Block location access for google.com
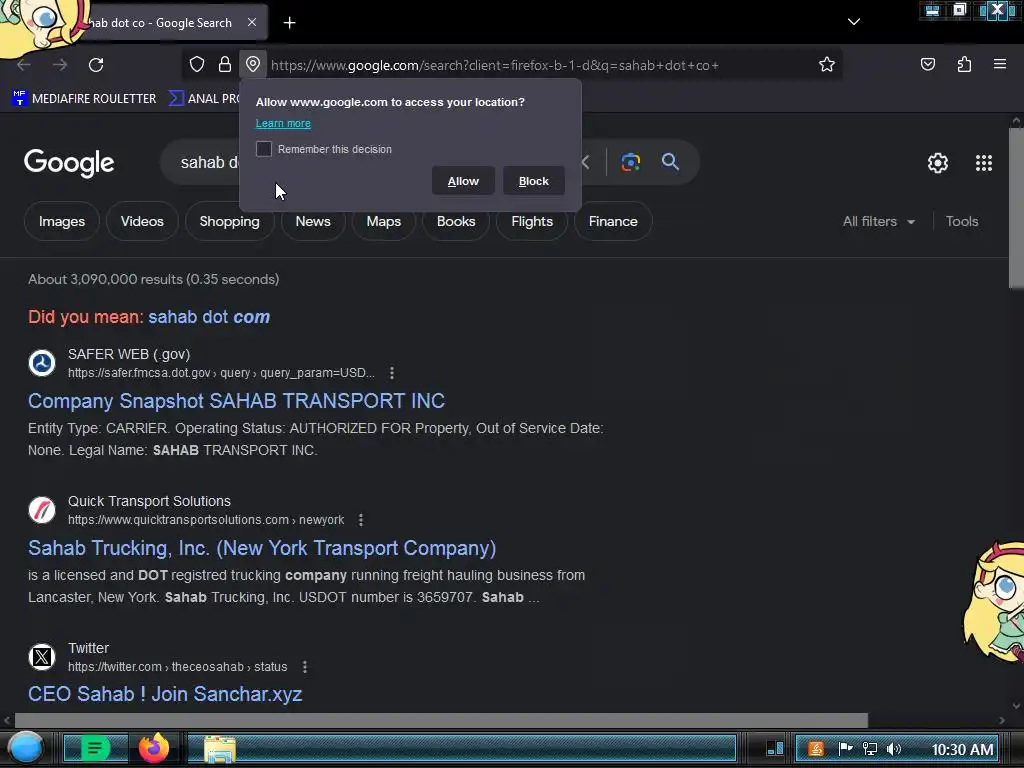The height and width of the screenshot is (768, 1024). [x=534, y=181]
